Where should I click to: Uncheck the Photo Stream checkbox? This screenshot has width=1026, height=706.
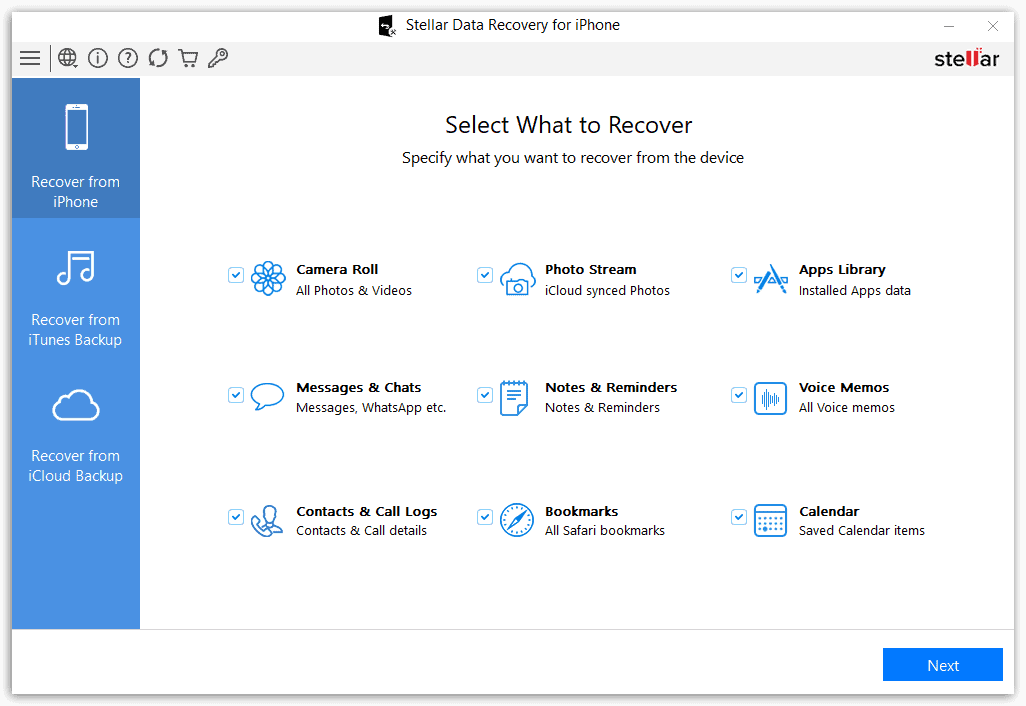(x=485, y=275)
